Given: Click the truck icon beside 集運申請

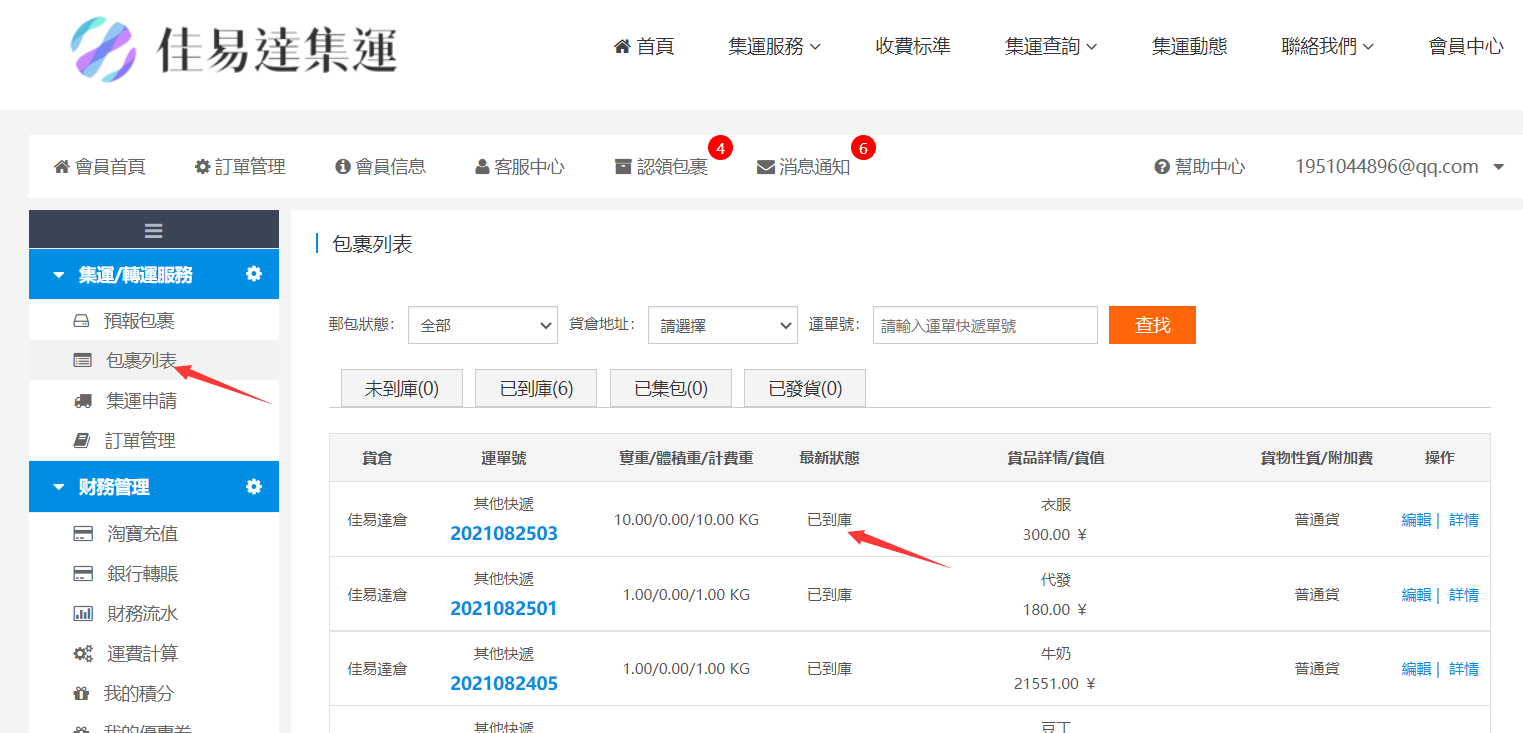Looking at the screenshot, I should (x=82, y=401).
